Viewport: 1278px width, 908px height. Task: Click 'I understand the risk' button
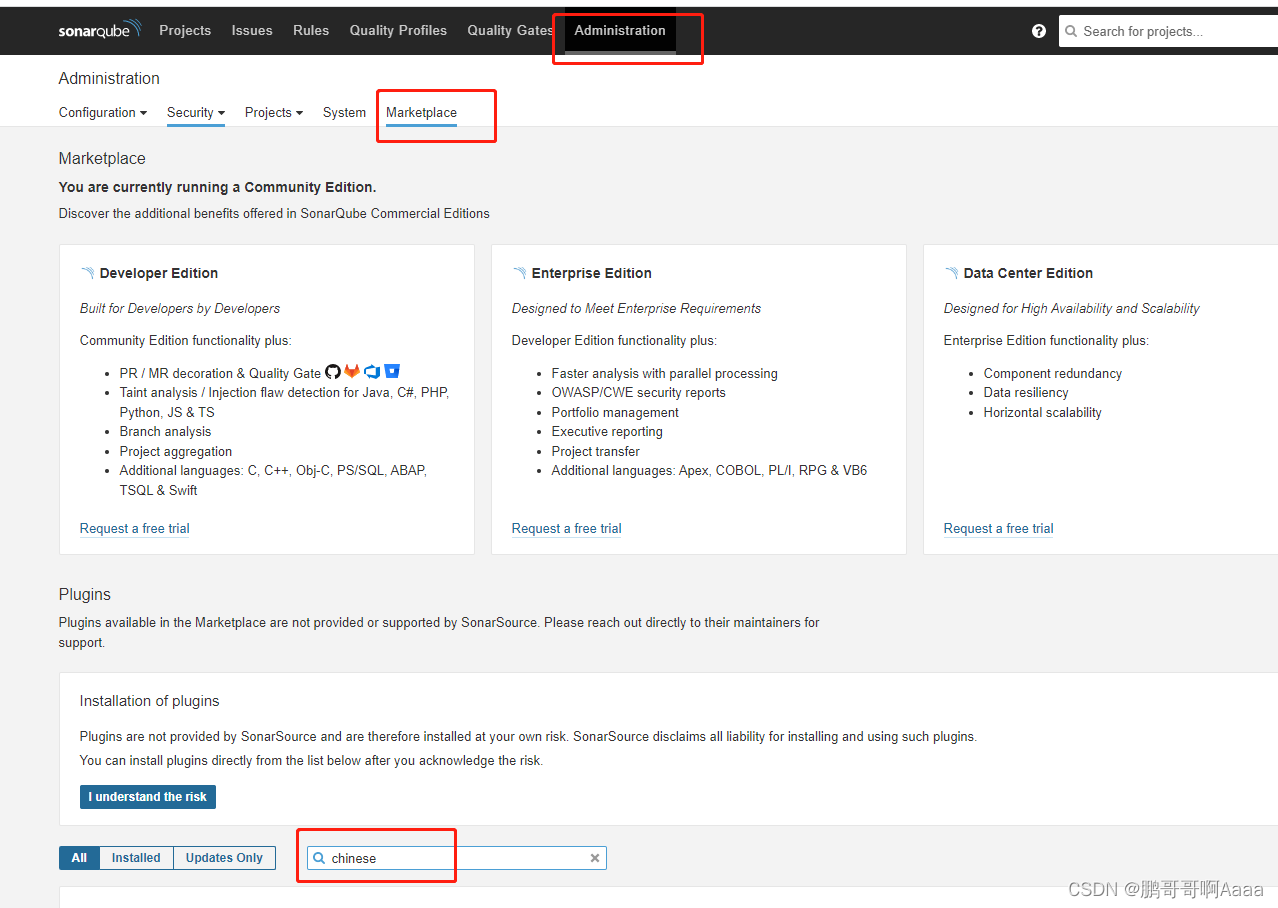(148, 797)
